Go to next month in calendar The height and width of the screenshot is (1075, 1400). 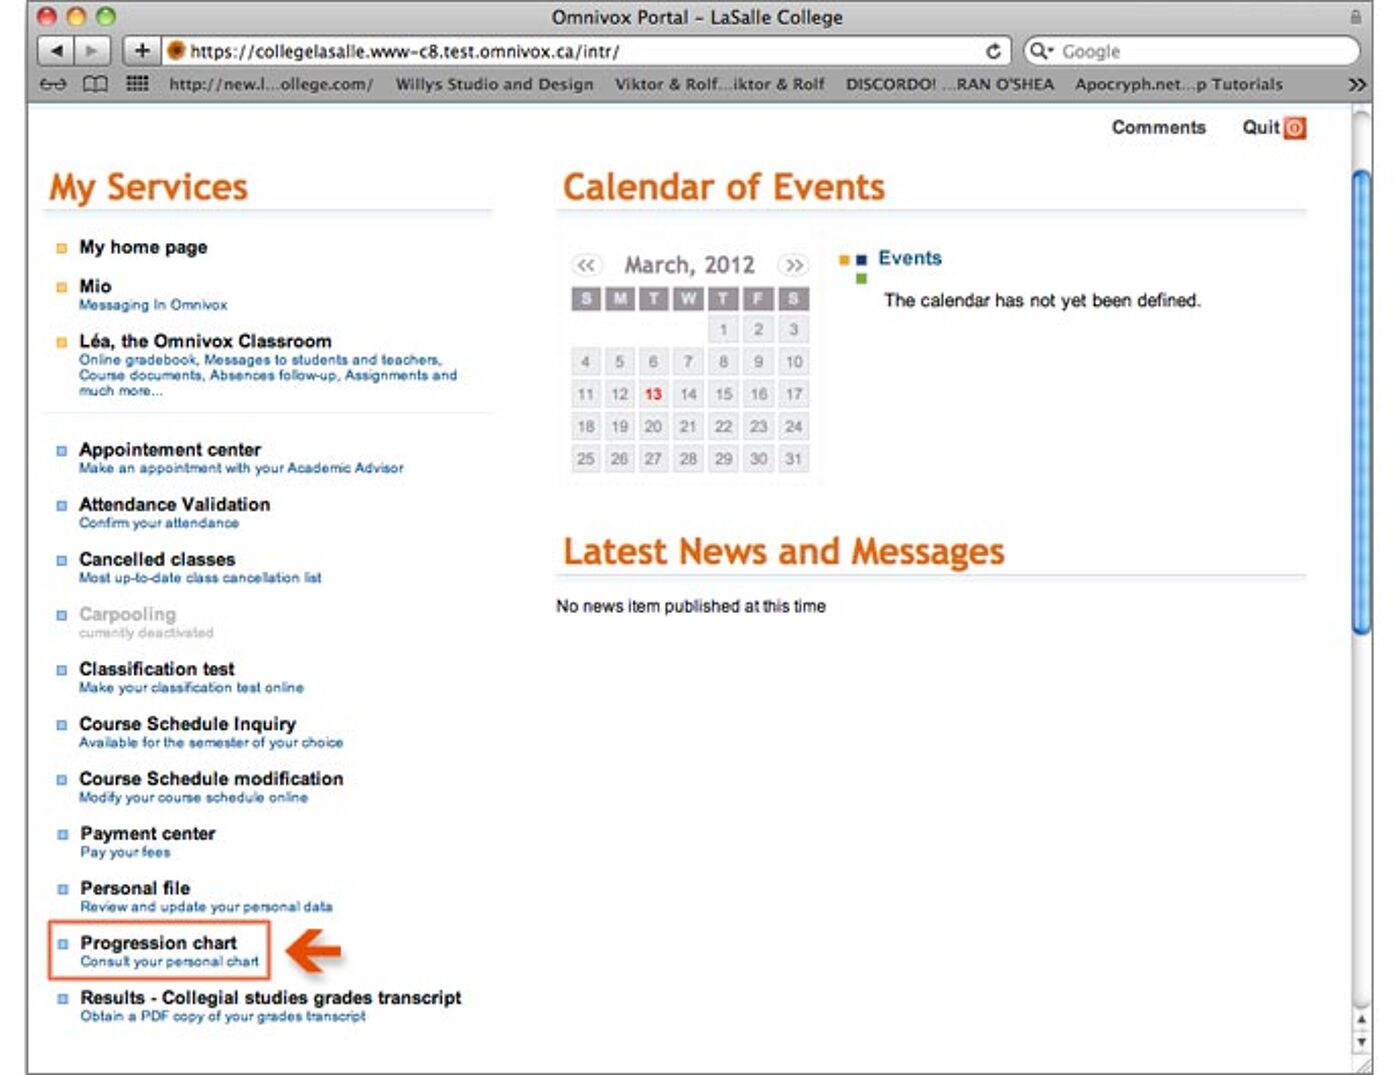[x=794, y=265]
